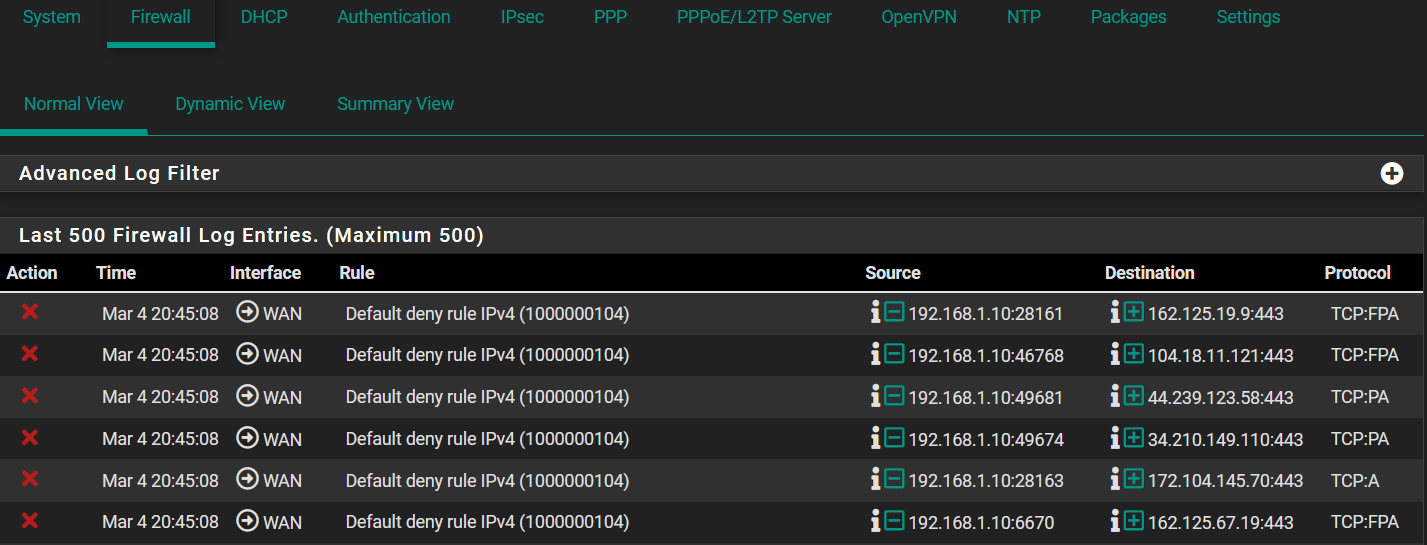
Task: Open the System log tab
Action: point(52,17)
